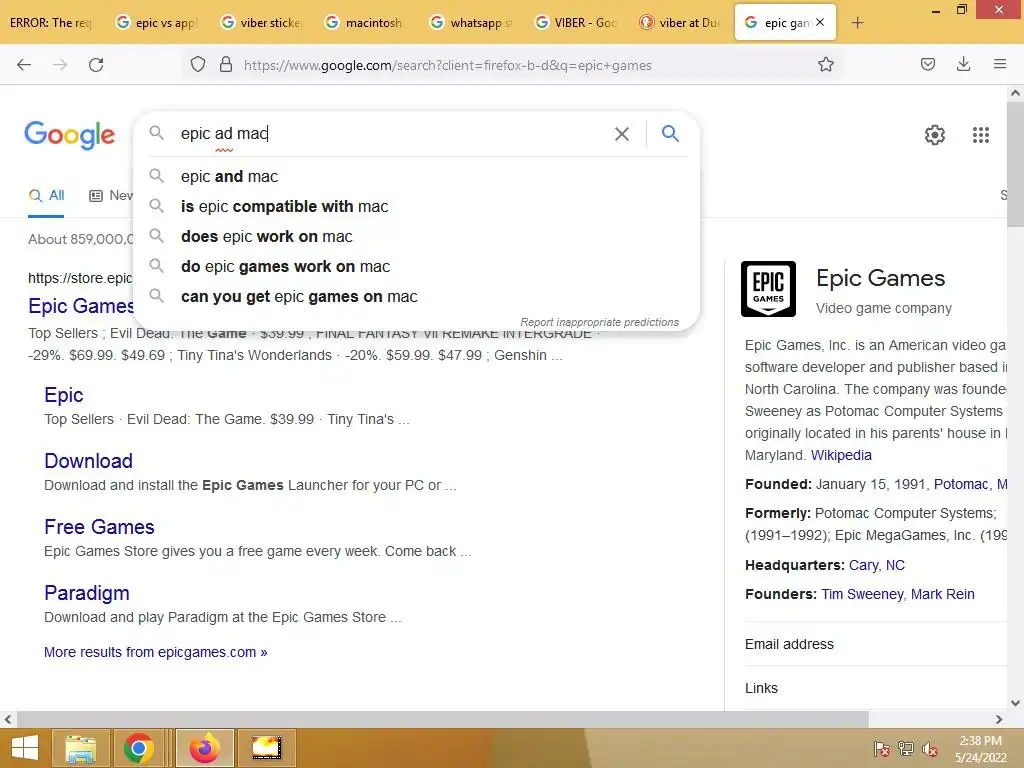
Task: Open the Wikipedia link in knowledge panel
Action: (x=841, y=455)
